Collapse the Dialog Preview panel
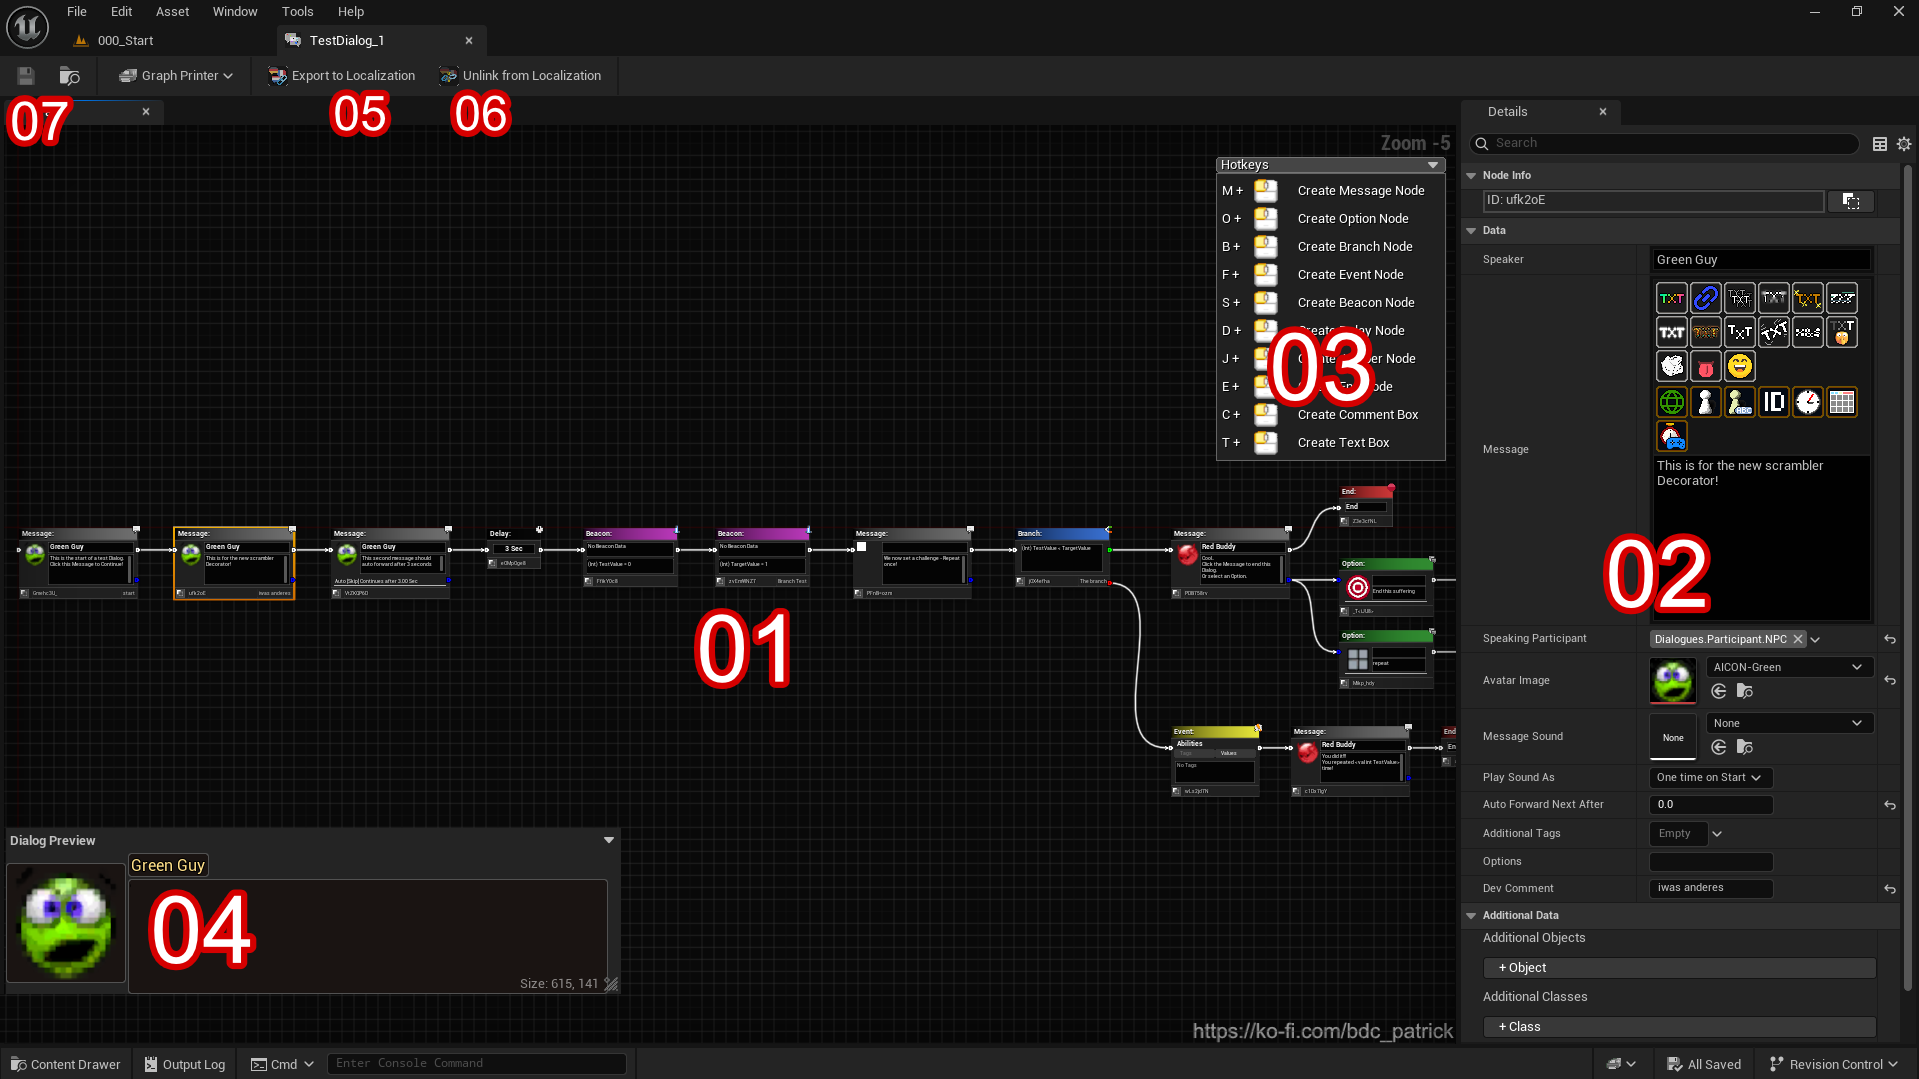1919x1079 pixels. pyautogui.click(x=608, y=840)
